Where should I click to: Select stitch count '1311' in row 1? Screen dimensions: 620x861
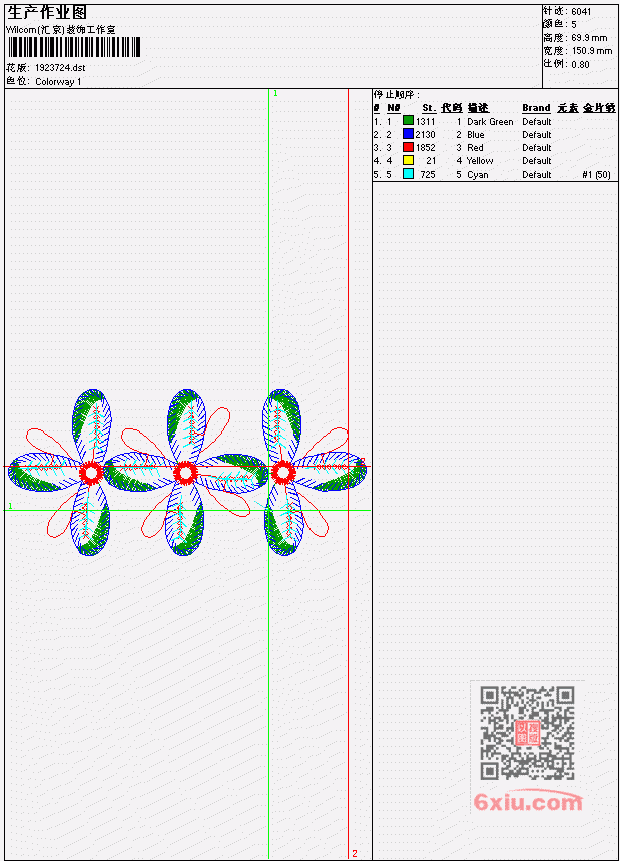click(x=426, y=122)
